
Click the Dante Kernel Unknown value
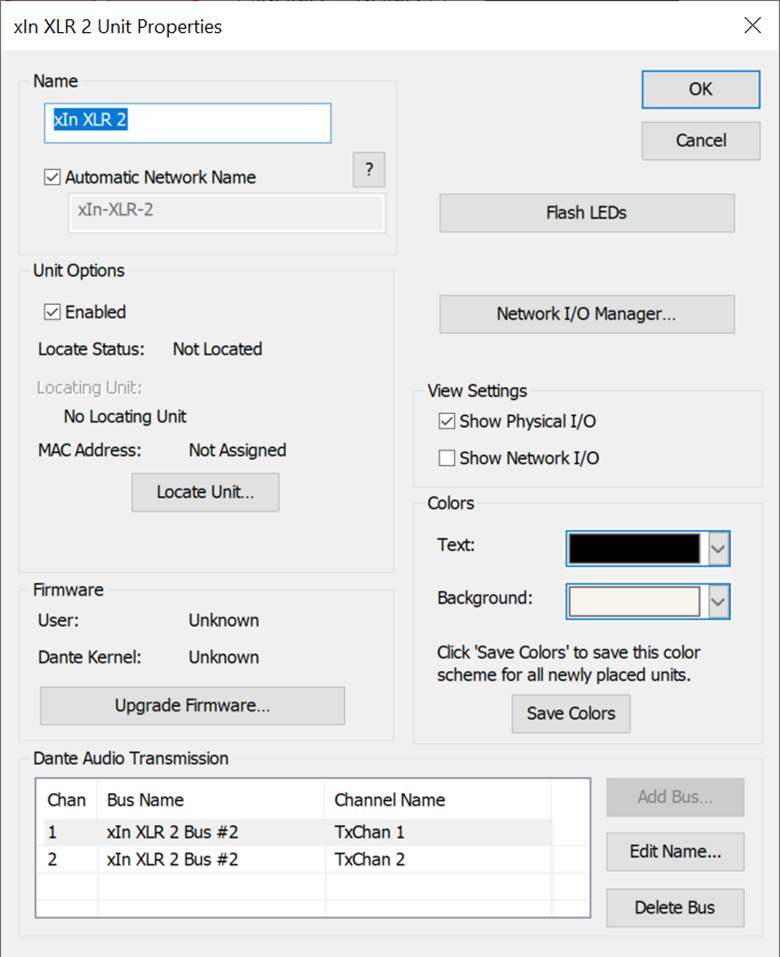coord(223,657)
